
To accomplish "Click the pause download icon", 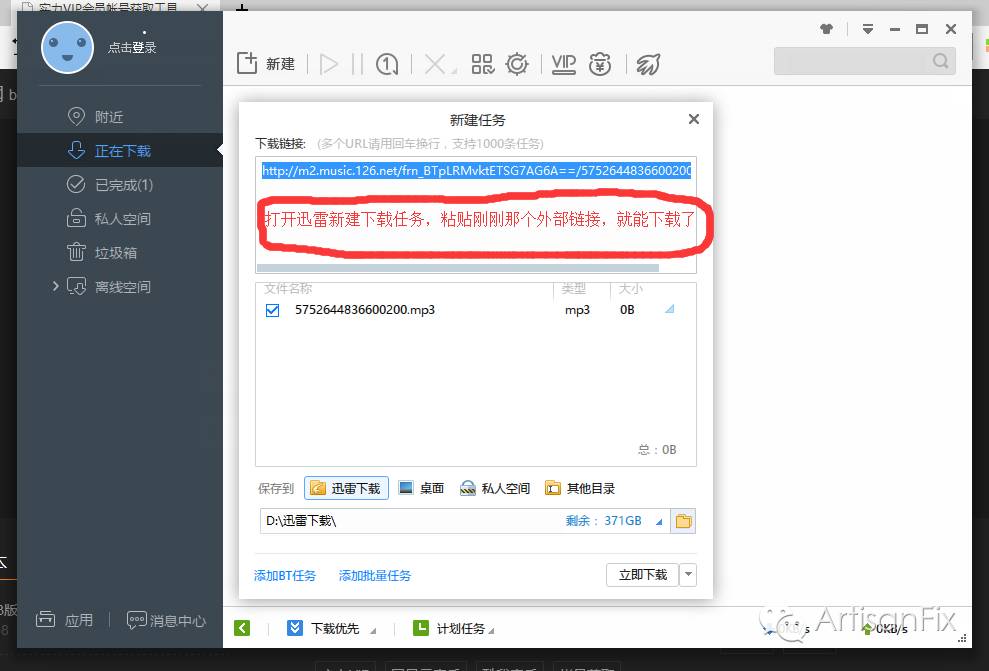I will 358,64.
